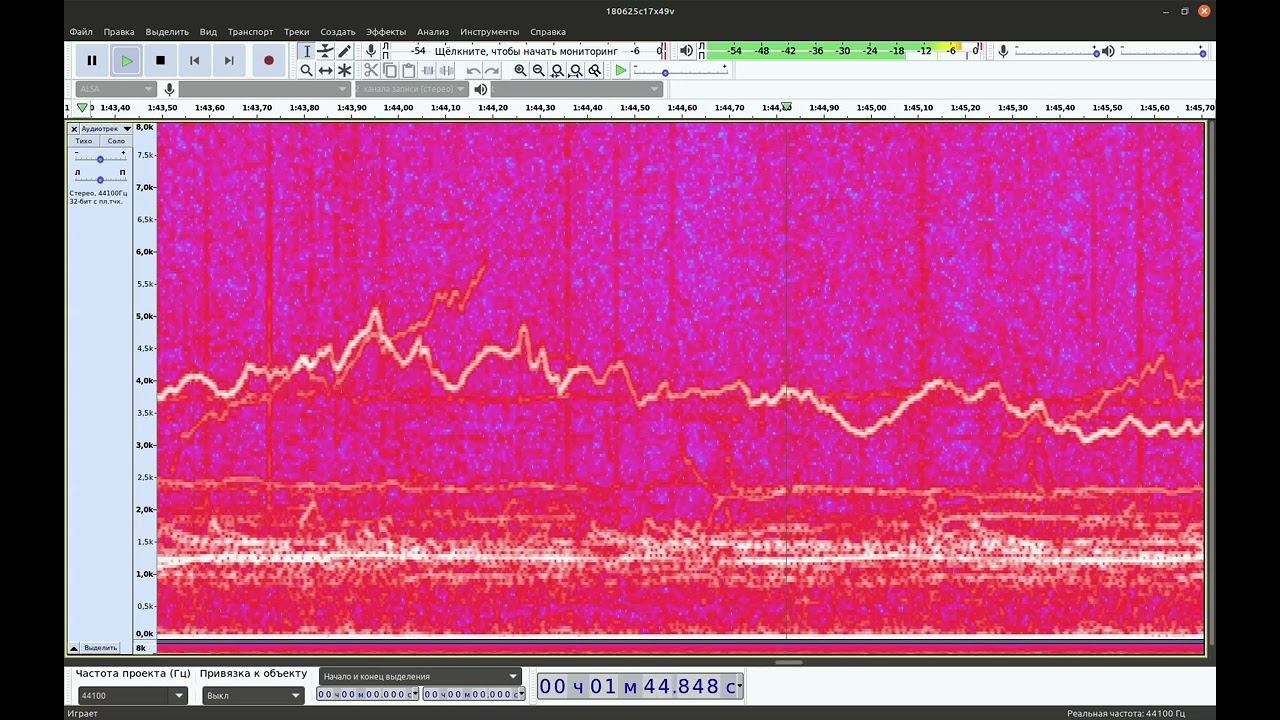Viewport: 1280px width, 720px height.
Task: Adjust the playback volume slider
Action: click(1164, 52)
